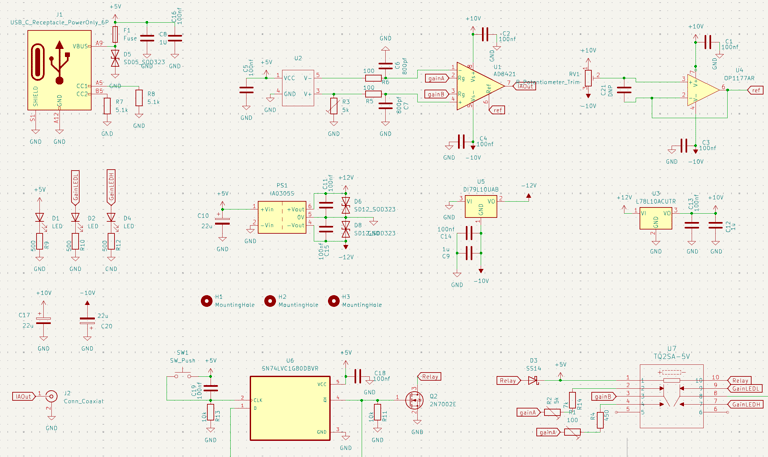Select resistor R14 near the relay
768x457 pixels.
[x=573, y=400]
